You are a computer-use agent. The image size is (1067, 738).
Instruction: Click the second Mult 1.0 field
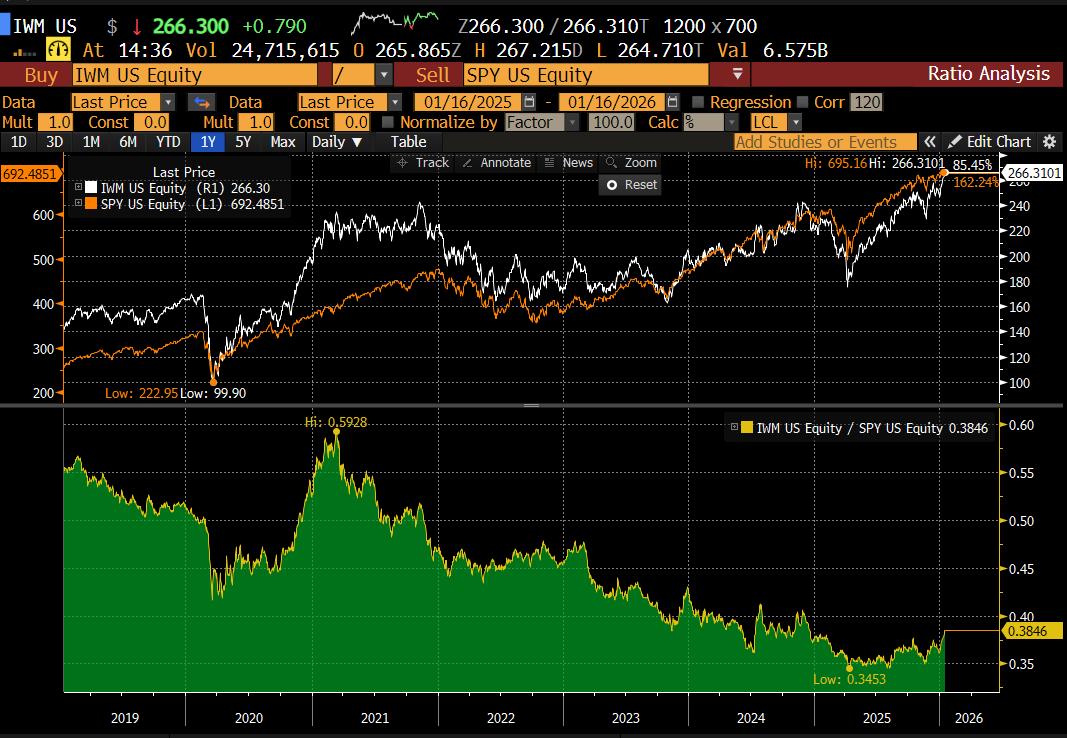tap(256, 122)
